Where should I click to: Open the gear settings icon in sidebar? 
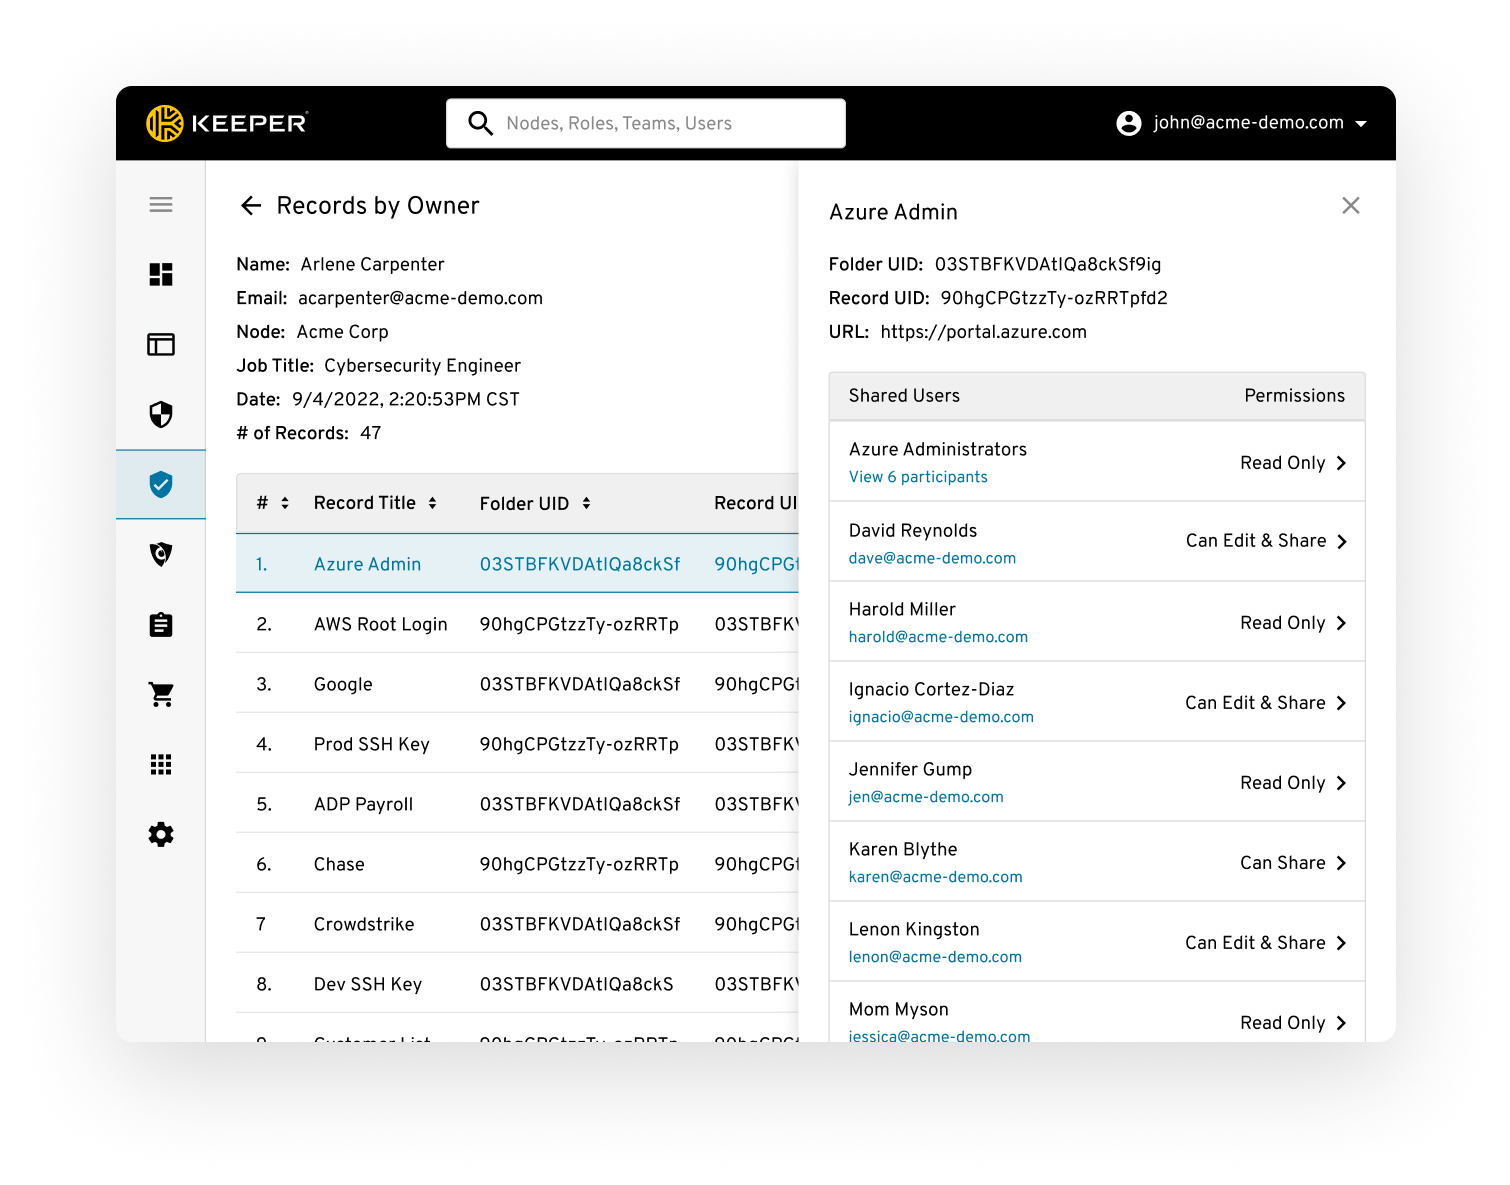(x=161, y=835)
